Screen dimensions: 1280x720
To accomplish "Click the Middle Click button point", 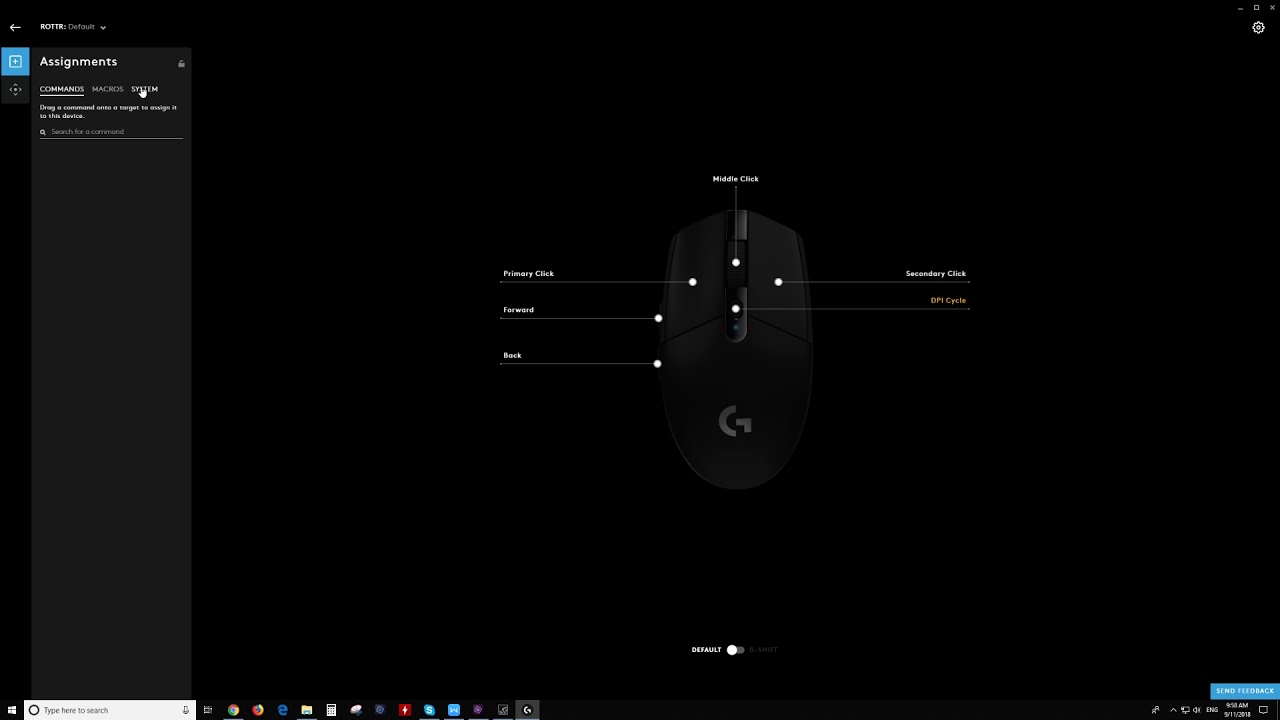I will coord(736,263).
